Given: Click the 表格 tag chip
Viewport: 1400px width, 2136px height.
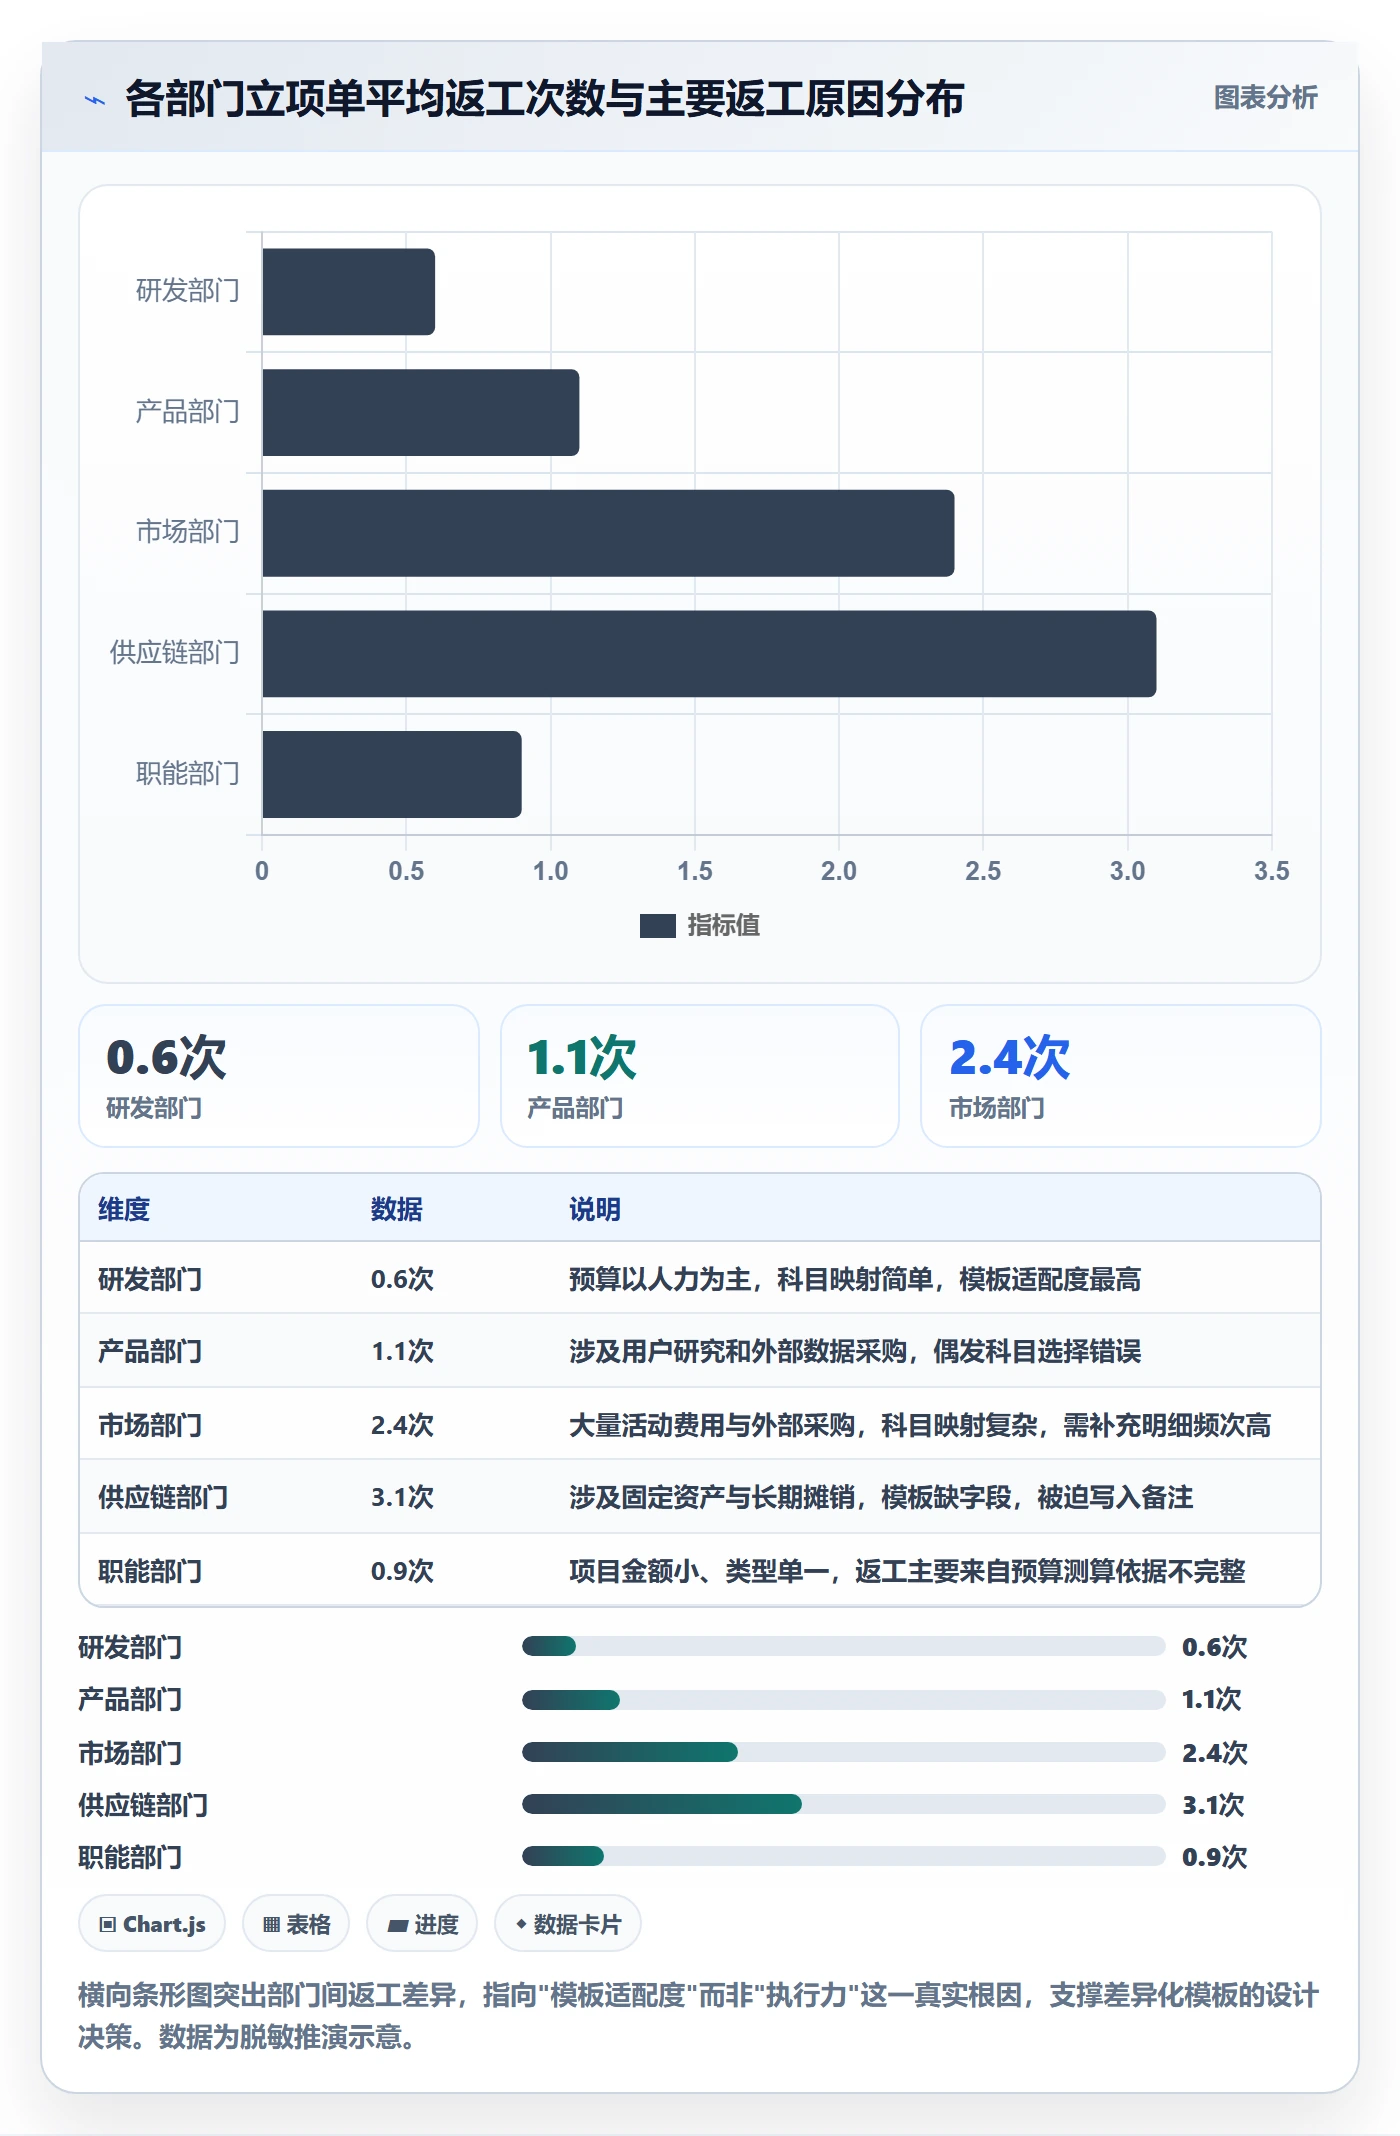Looking at the screenshot, I should 296,1924.
